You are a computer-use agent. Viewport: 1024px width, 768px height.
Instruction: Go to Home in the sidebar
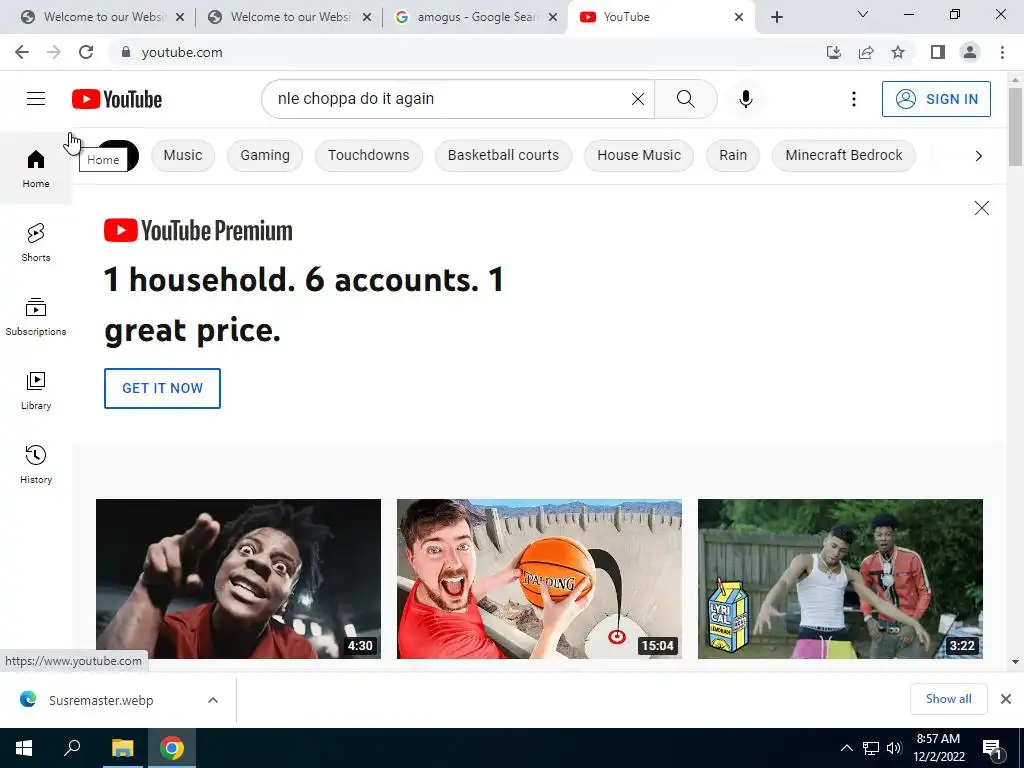(x=36, y=168)
